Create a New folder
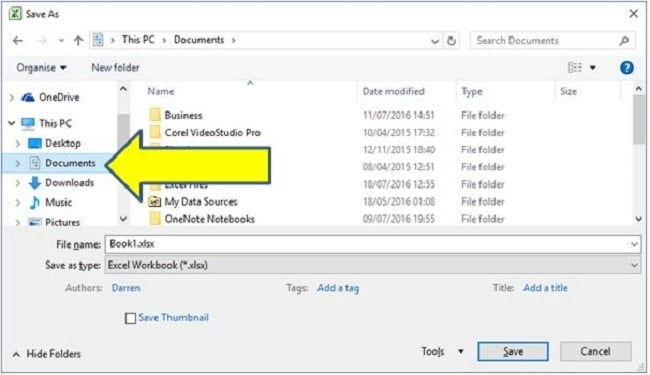 115,68
